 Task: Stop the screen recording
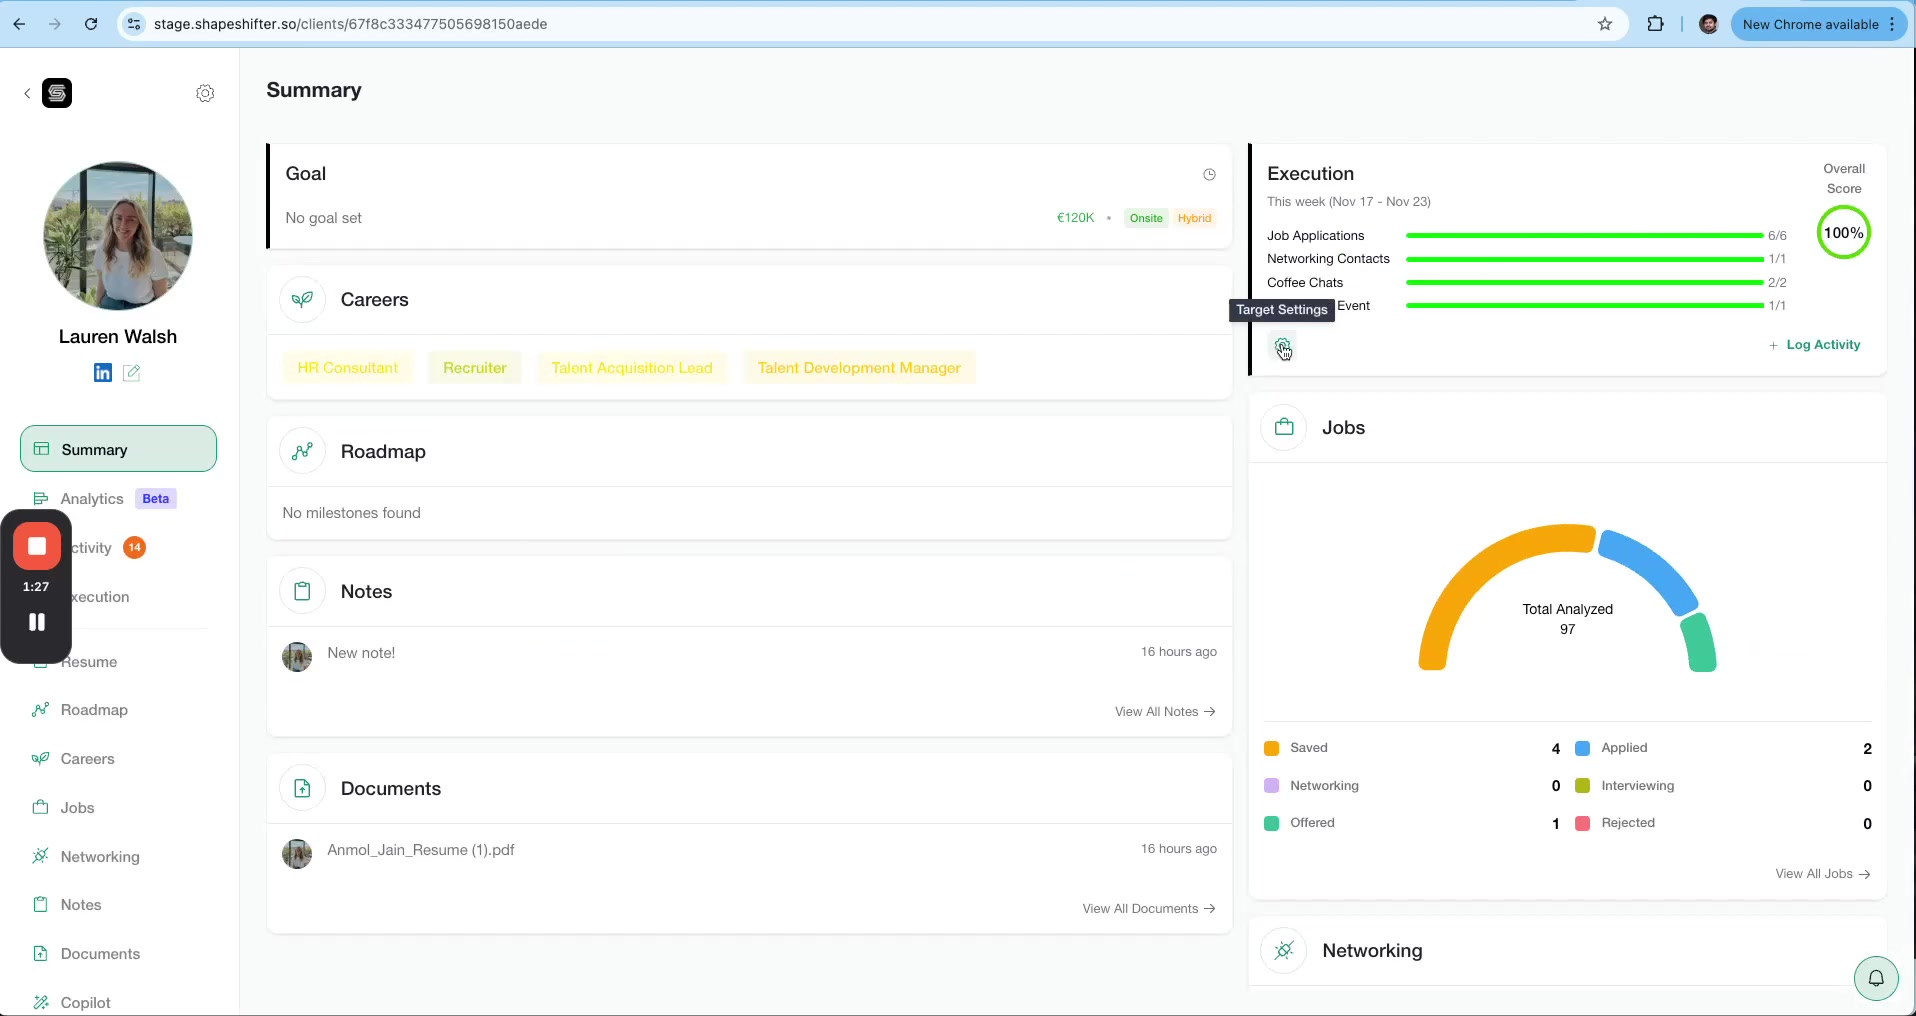(37, 546)
